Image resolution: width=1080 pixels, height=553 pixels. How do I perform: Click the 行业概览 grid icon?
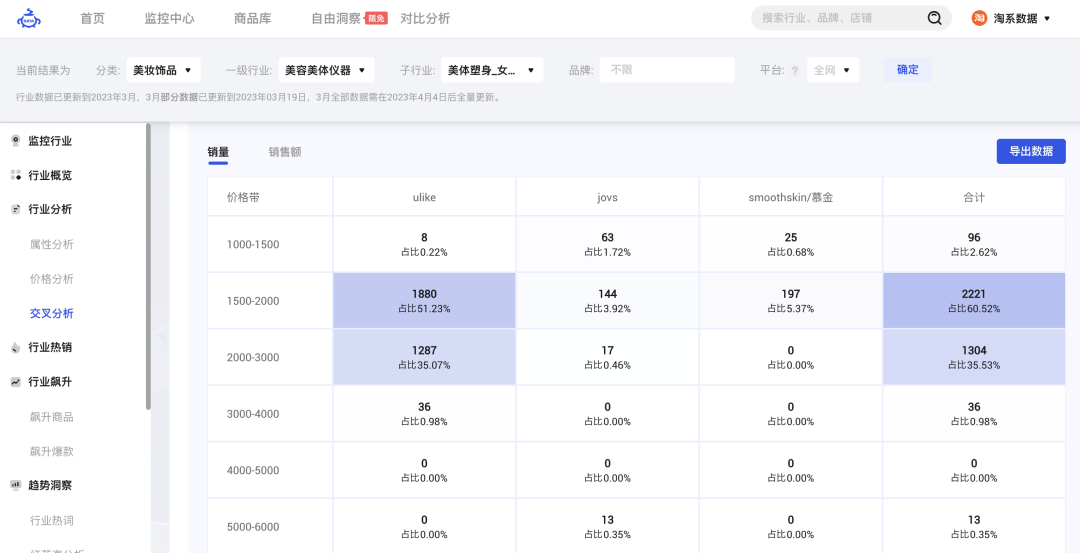point(15,176)
